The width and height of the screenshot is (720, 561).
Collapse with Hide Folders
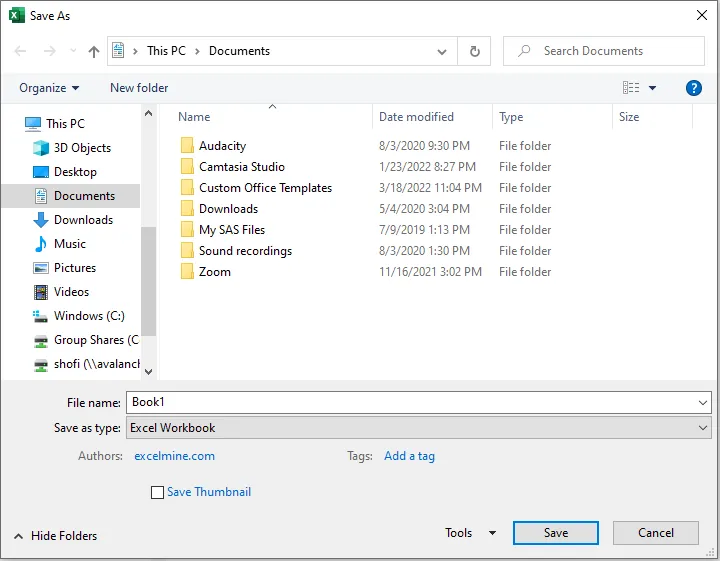pos(56,536)
